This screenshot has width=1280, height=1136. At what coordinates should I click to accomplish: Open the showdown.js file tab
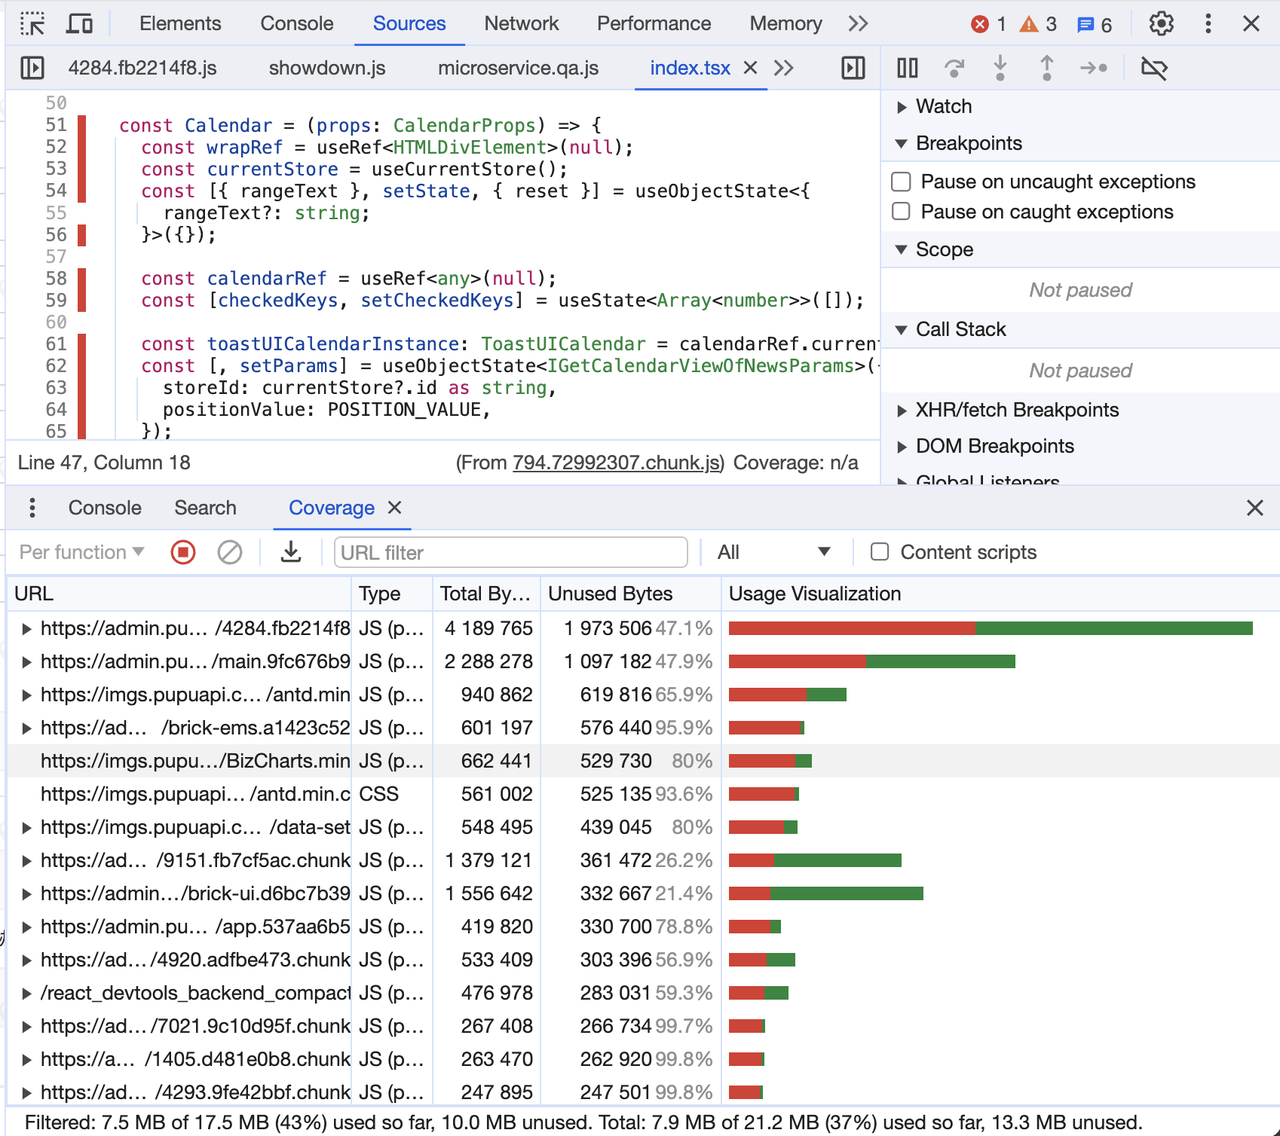(327, 68)
